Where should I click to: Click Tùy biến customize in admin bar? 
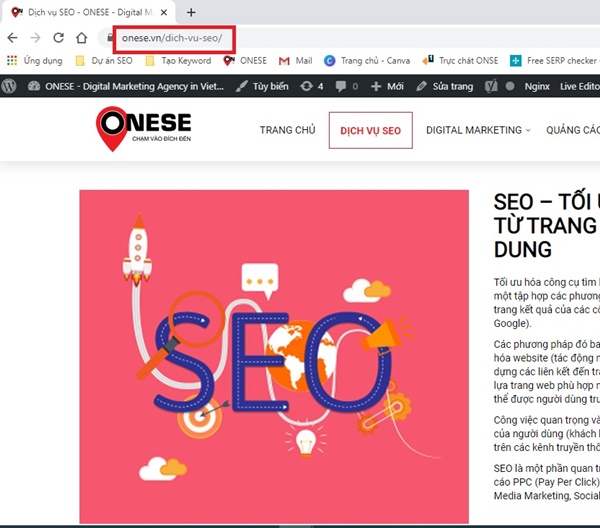262,86
